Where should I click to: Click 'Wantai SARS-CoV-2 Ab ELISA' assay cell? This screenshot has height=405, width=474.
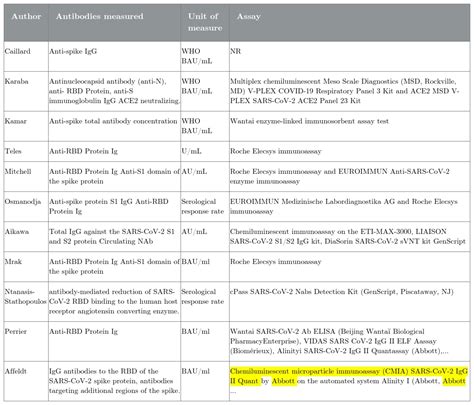point(350,341)
